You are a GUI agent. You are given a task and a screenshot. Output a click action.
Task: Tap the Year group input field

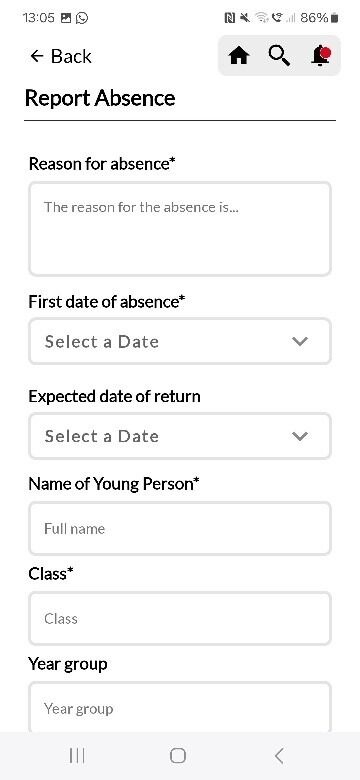pos(180,707)
